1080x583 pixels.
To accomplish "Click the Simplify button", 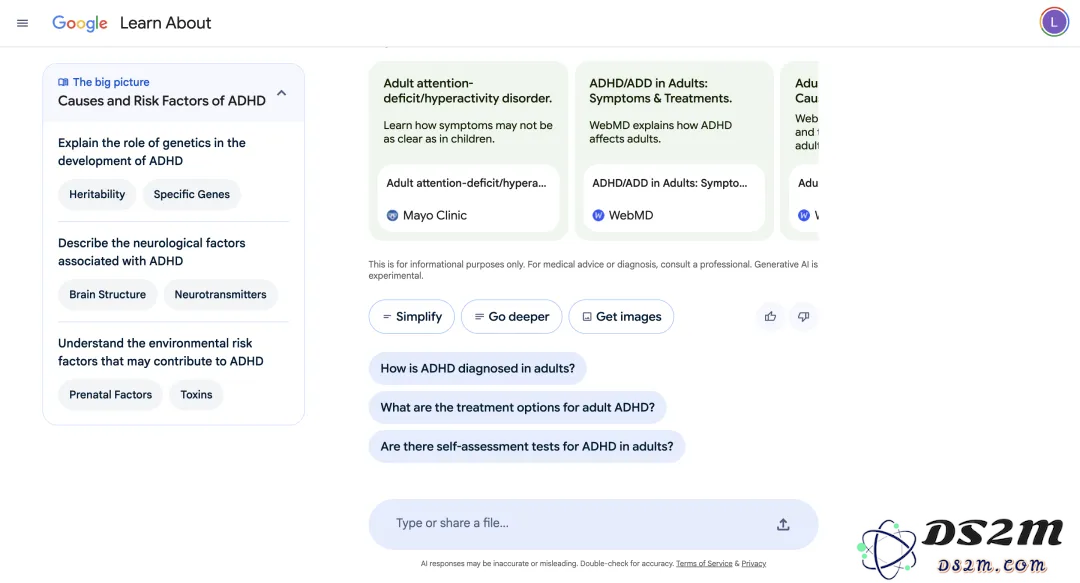I will coord(412,316).
